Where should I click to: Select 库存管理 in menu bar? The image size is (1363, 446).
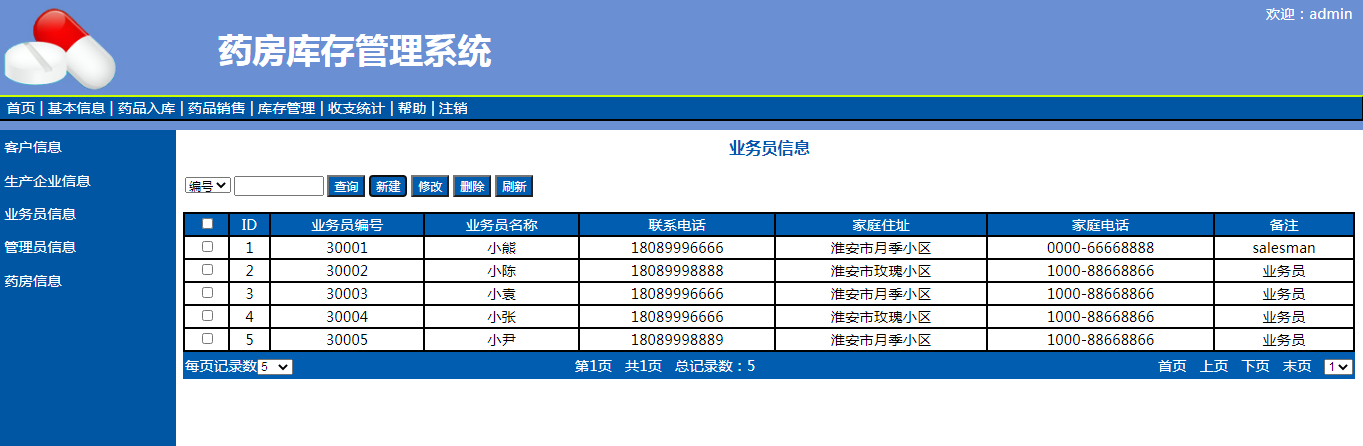click(286, 108)
